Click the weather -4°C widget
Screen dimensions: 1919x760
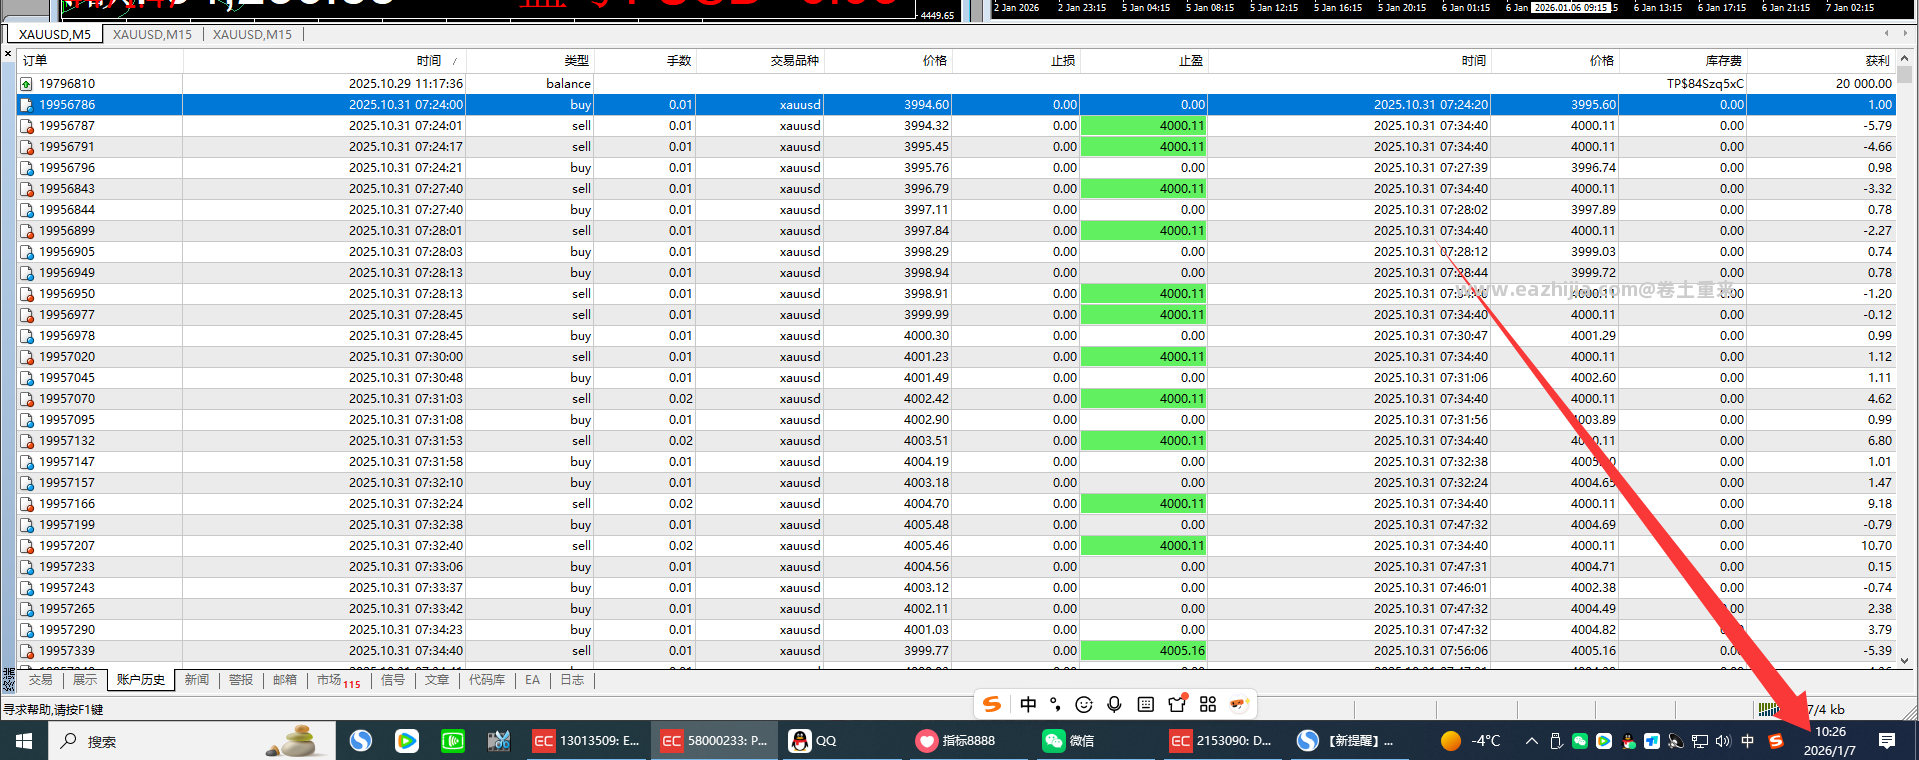point(1470,741)
